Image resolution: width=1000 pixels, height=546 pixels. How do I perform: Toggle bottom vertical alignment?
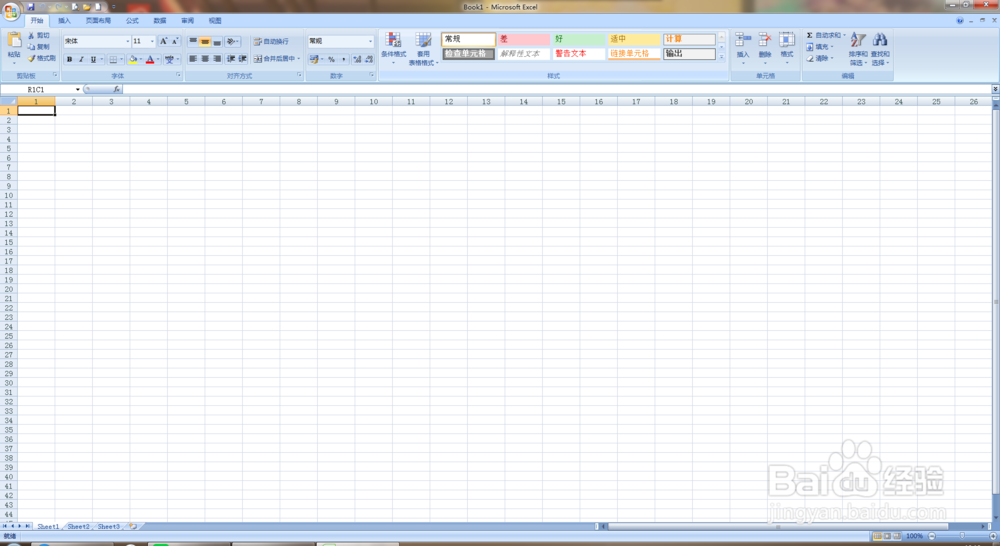coord(217,41)
